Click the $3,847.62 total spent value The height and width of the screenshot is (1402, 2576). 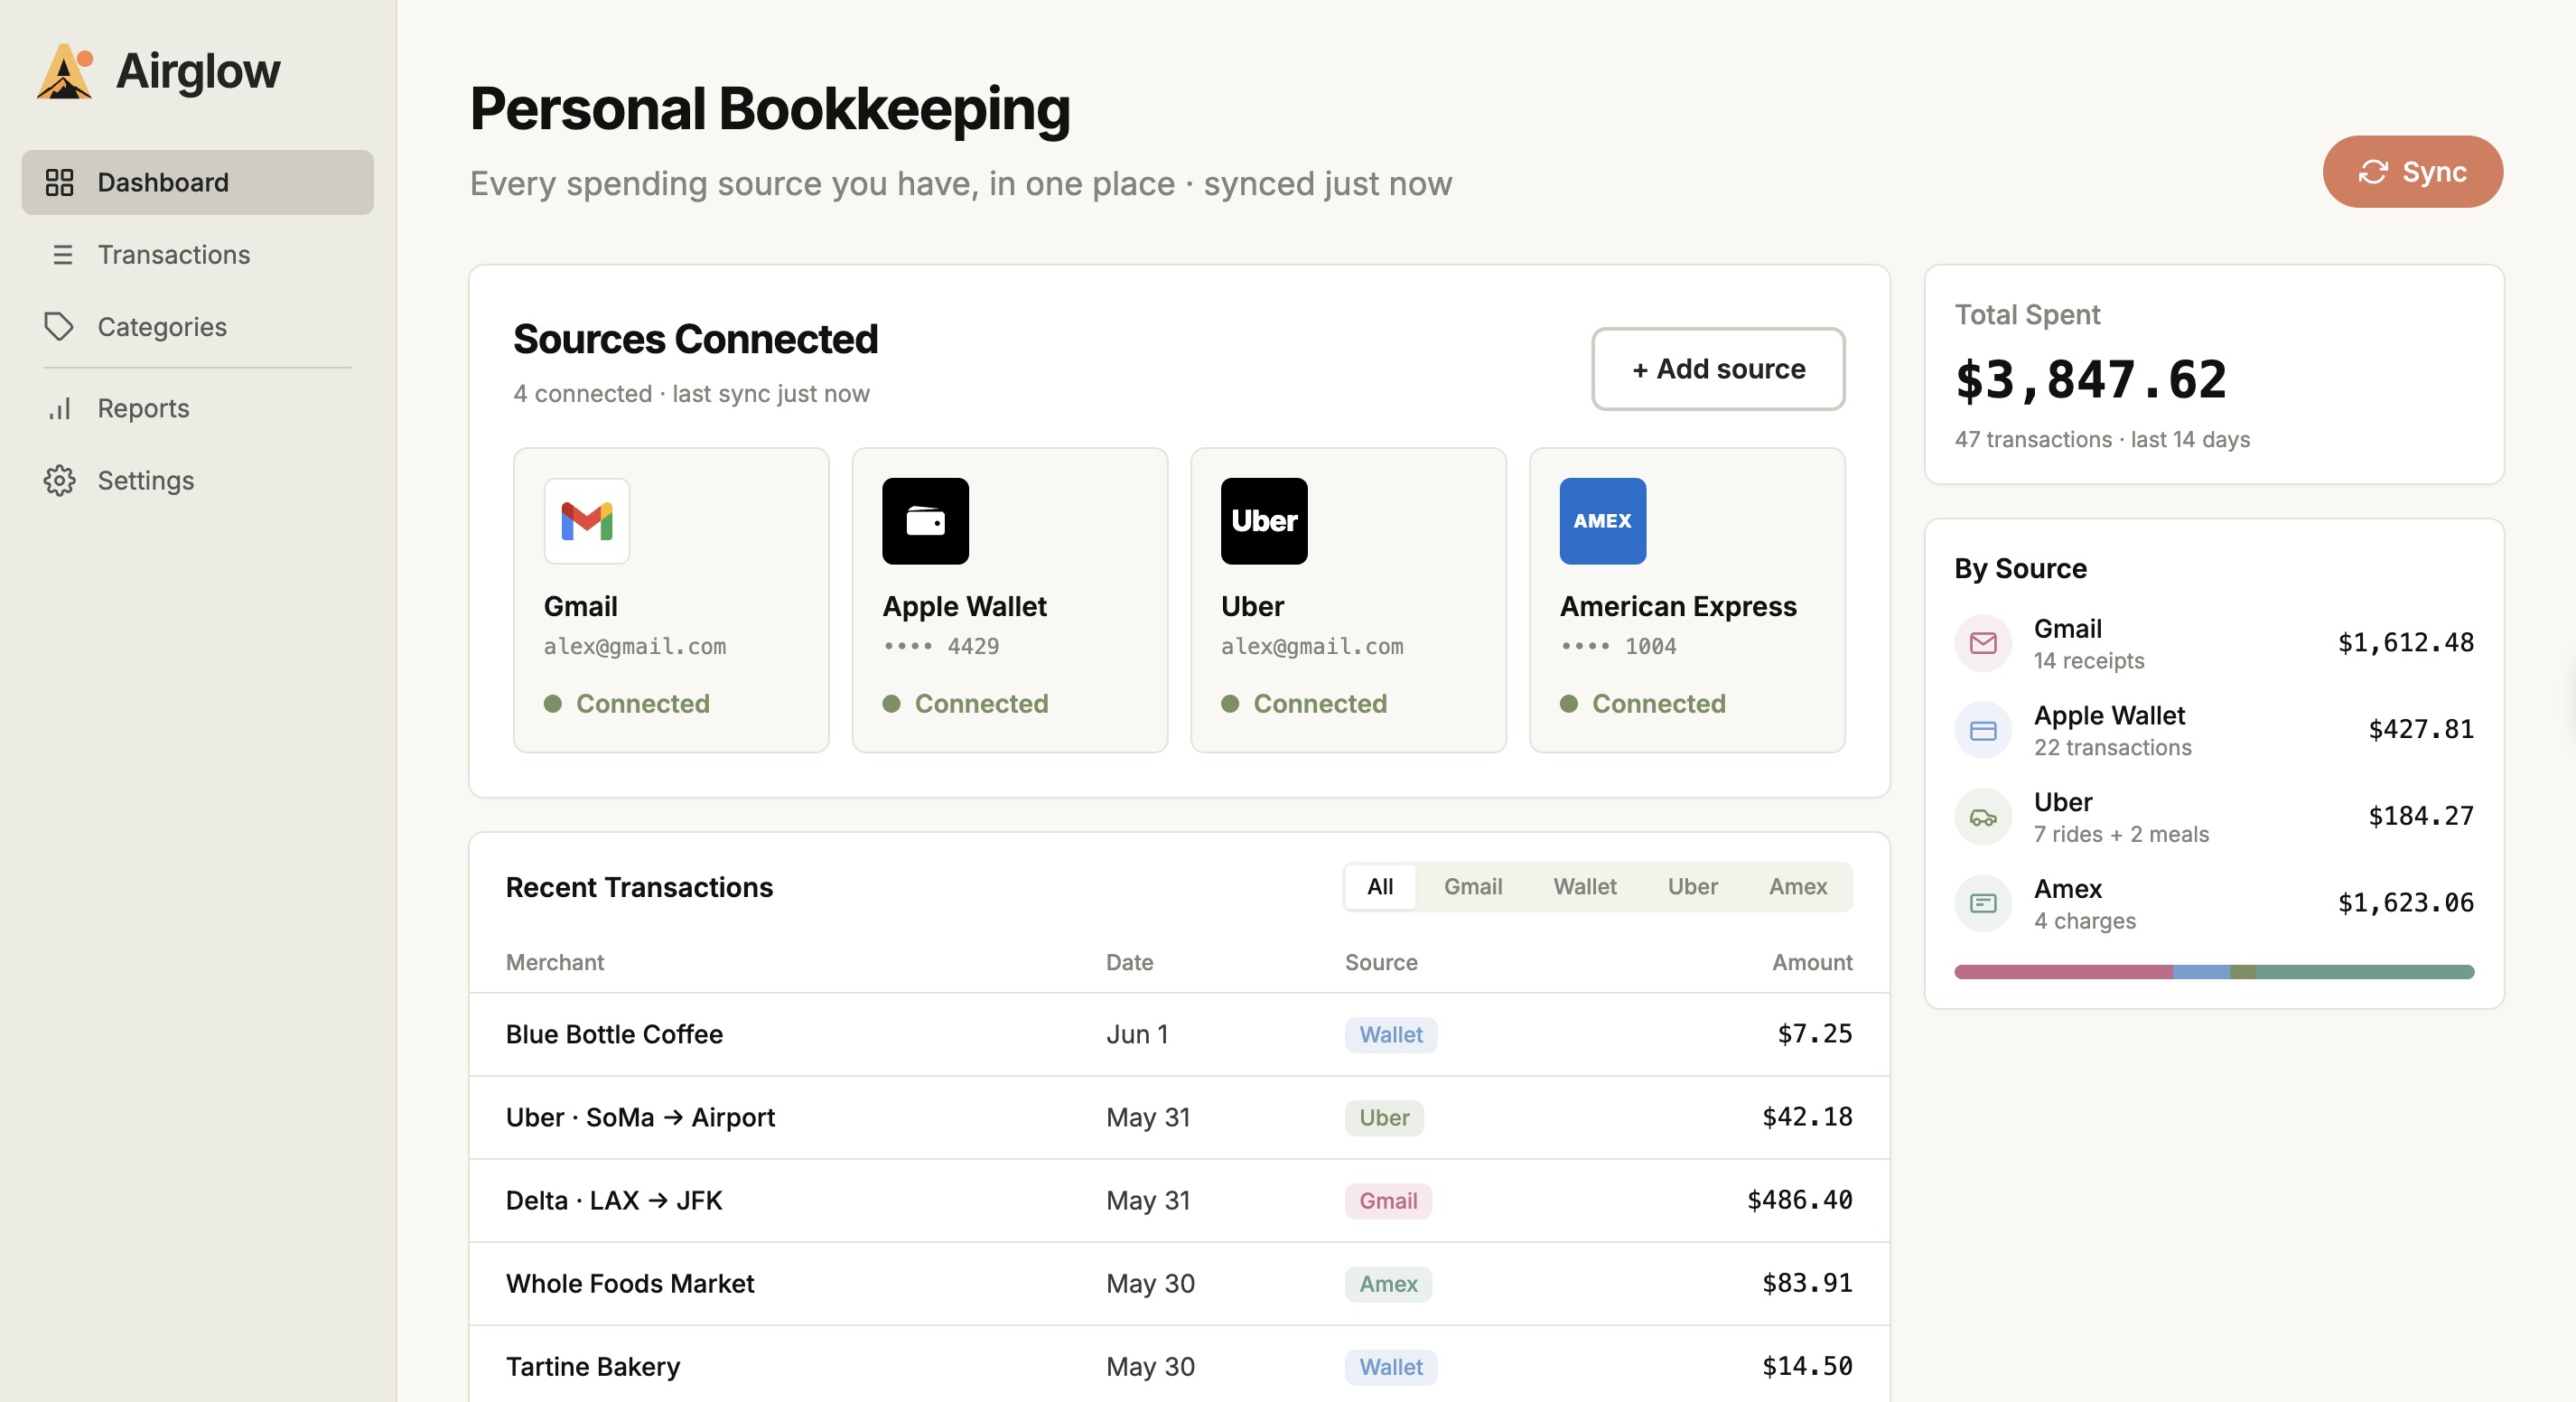pos(2091,380)
